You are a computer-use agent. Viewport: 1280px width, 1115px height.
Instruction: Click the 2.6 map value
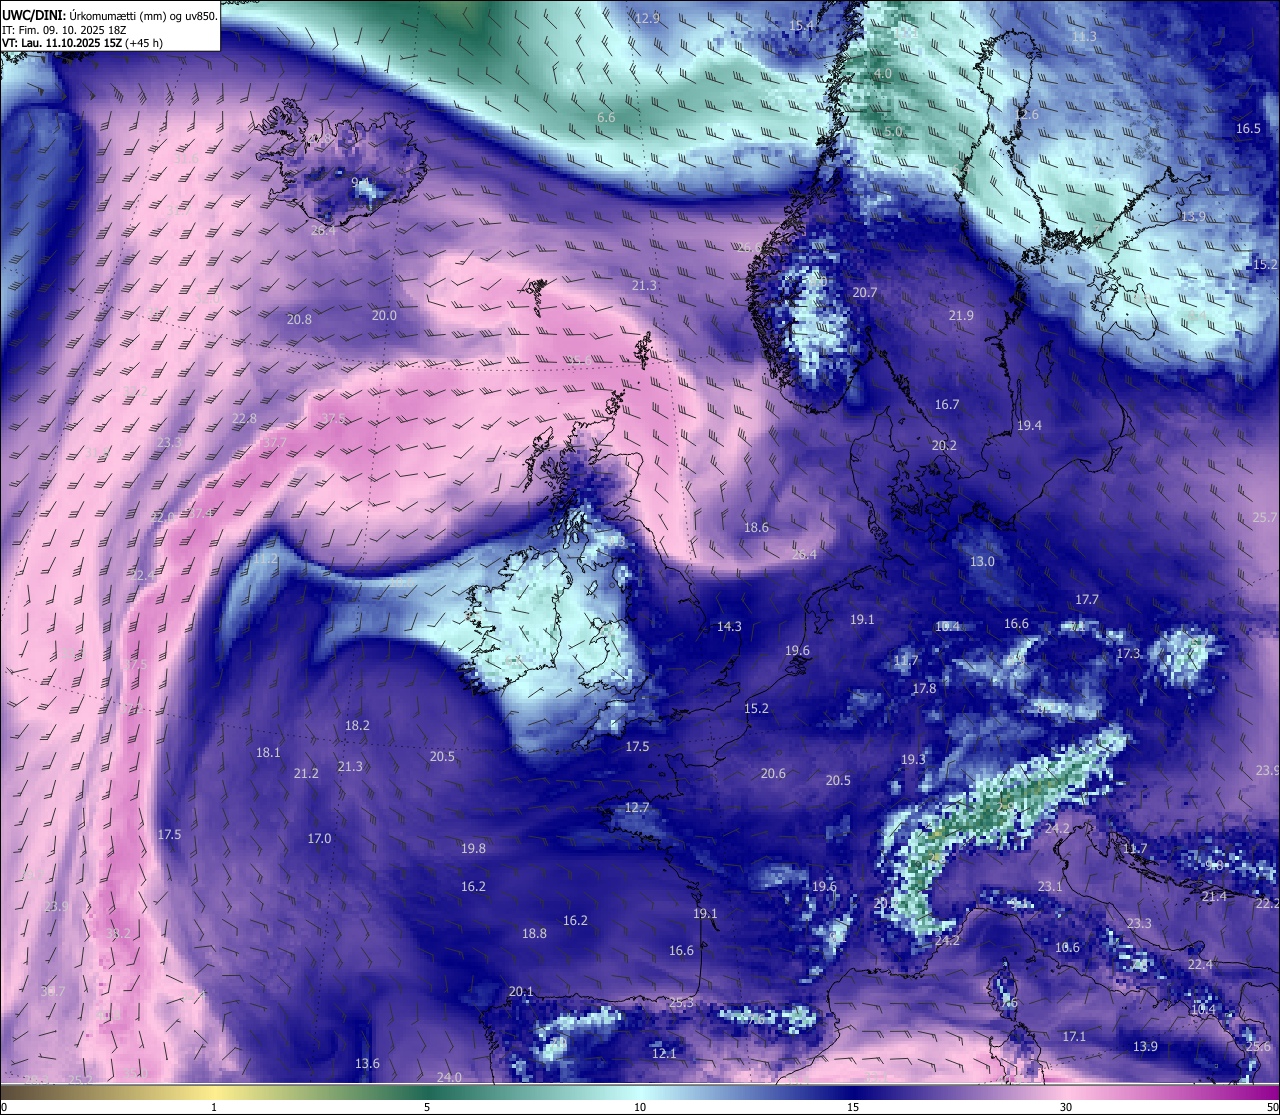point(1028,115)
